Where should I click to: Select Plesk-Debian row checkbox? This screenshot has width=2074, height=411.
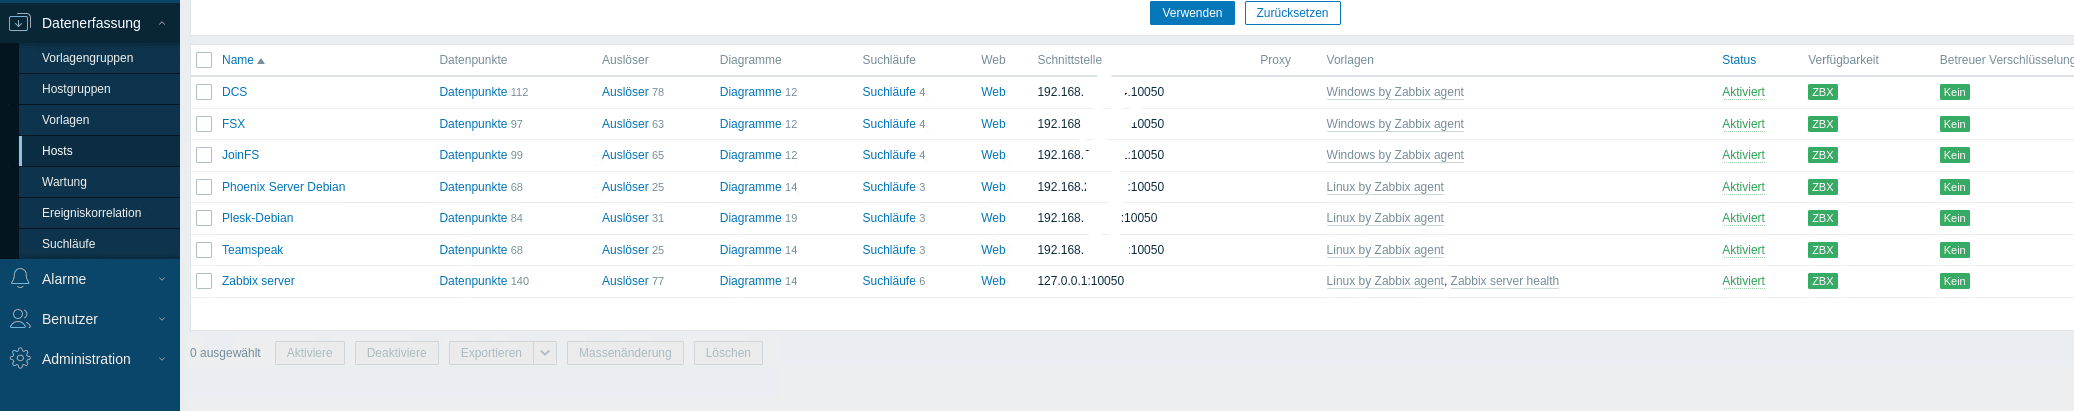204,218
